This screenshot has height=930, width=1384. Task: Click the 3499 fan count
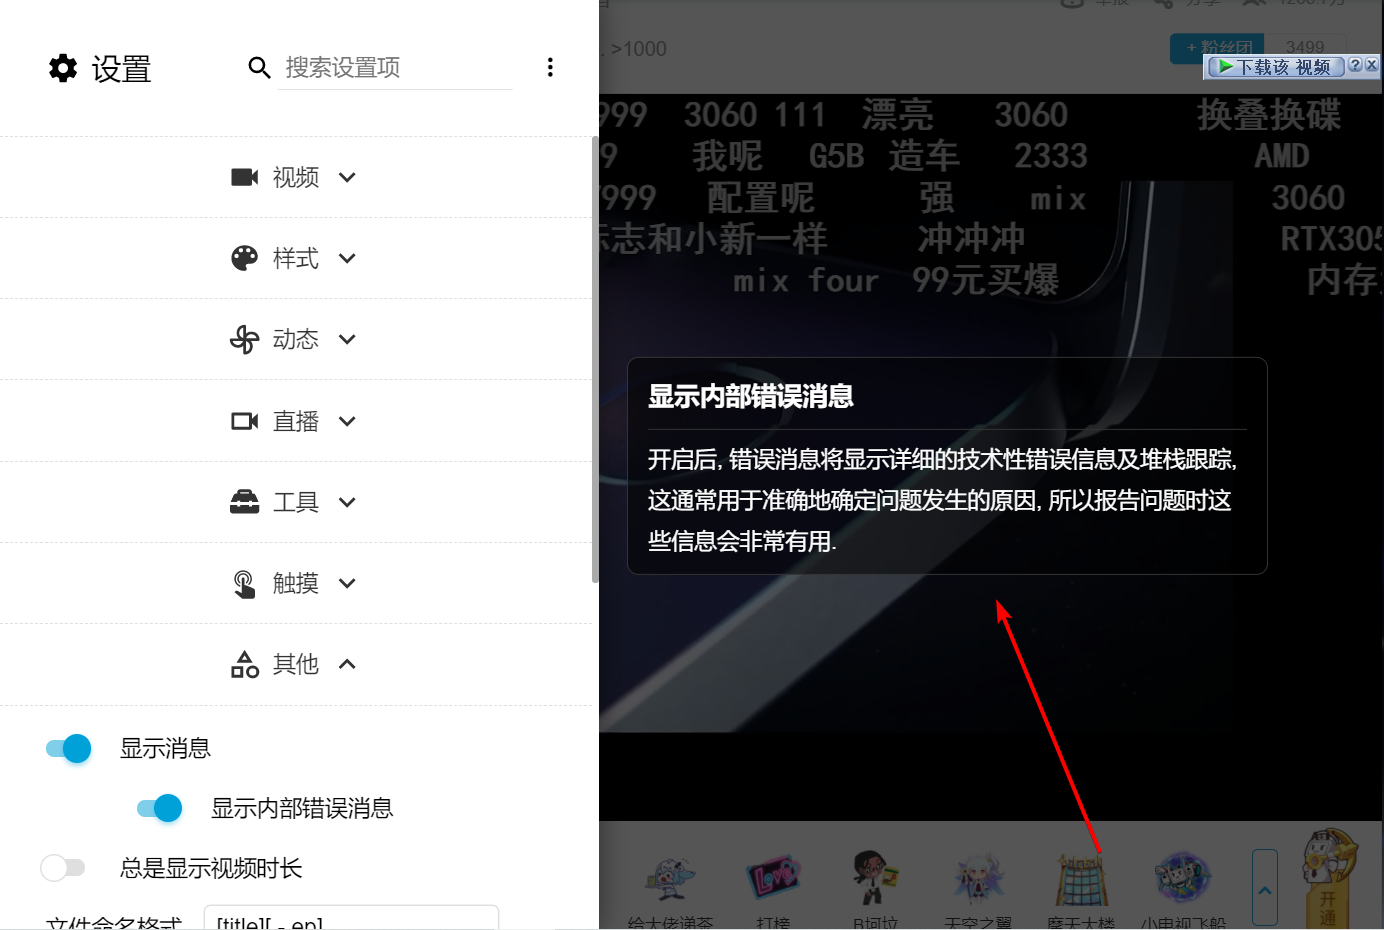[1305, 47]
